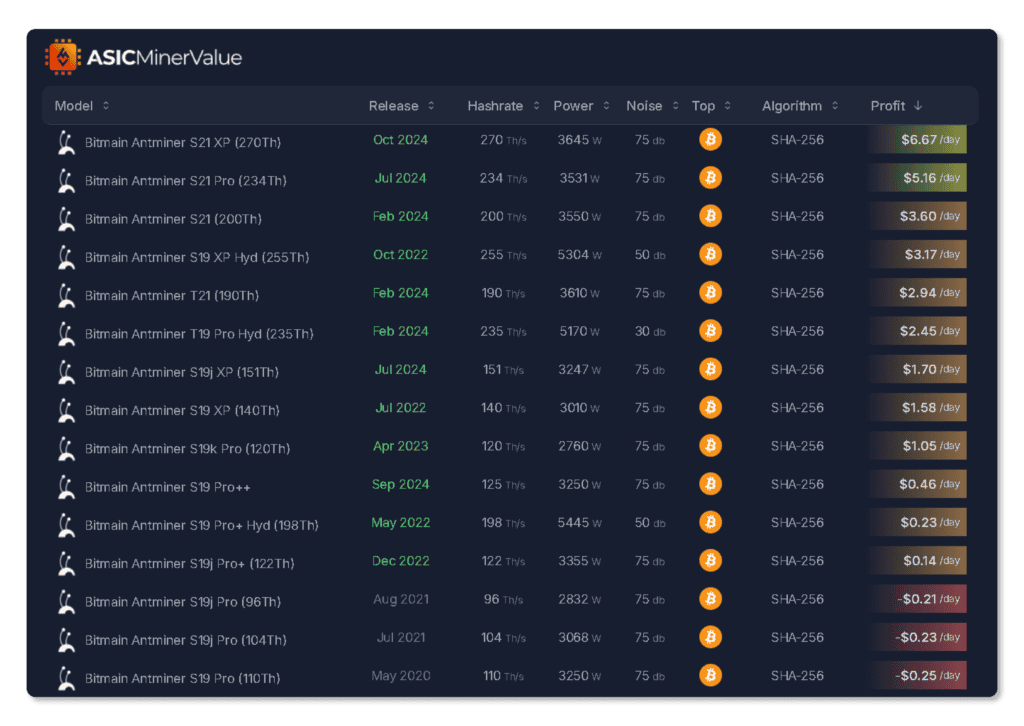Click Bitcoin icon in S19j Pro (104Th) row
The width and height of the screenshot is (1024, 726).
(x=711, y=637)
